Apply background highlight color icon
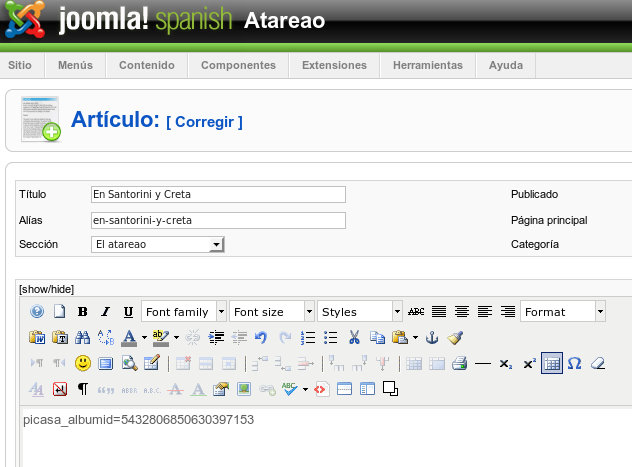Viewport: 632px width, 467px height. coord(161,337)
